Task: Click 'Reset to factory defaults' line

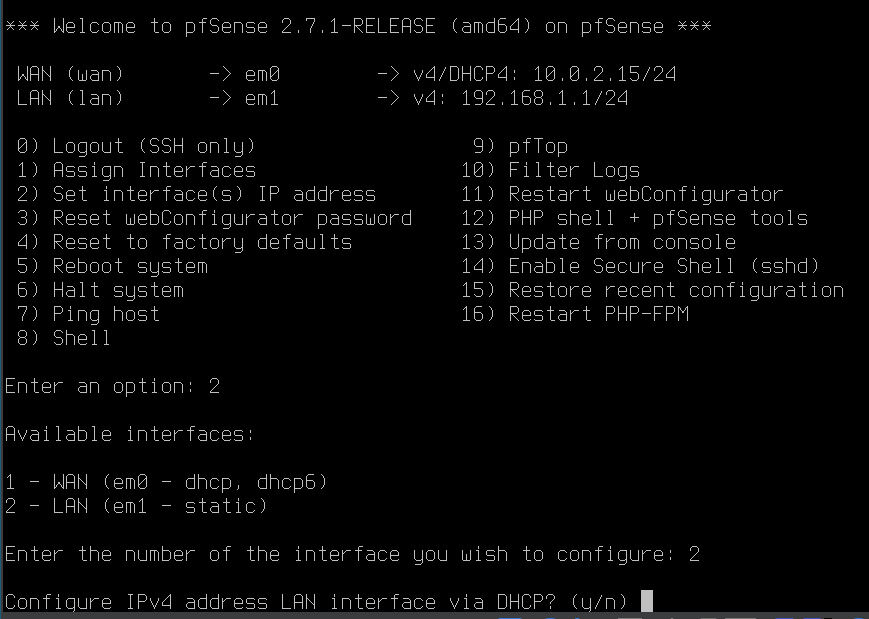Action: pyautogui.click(x=201, y=242)
